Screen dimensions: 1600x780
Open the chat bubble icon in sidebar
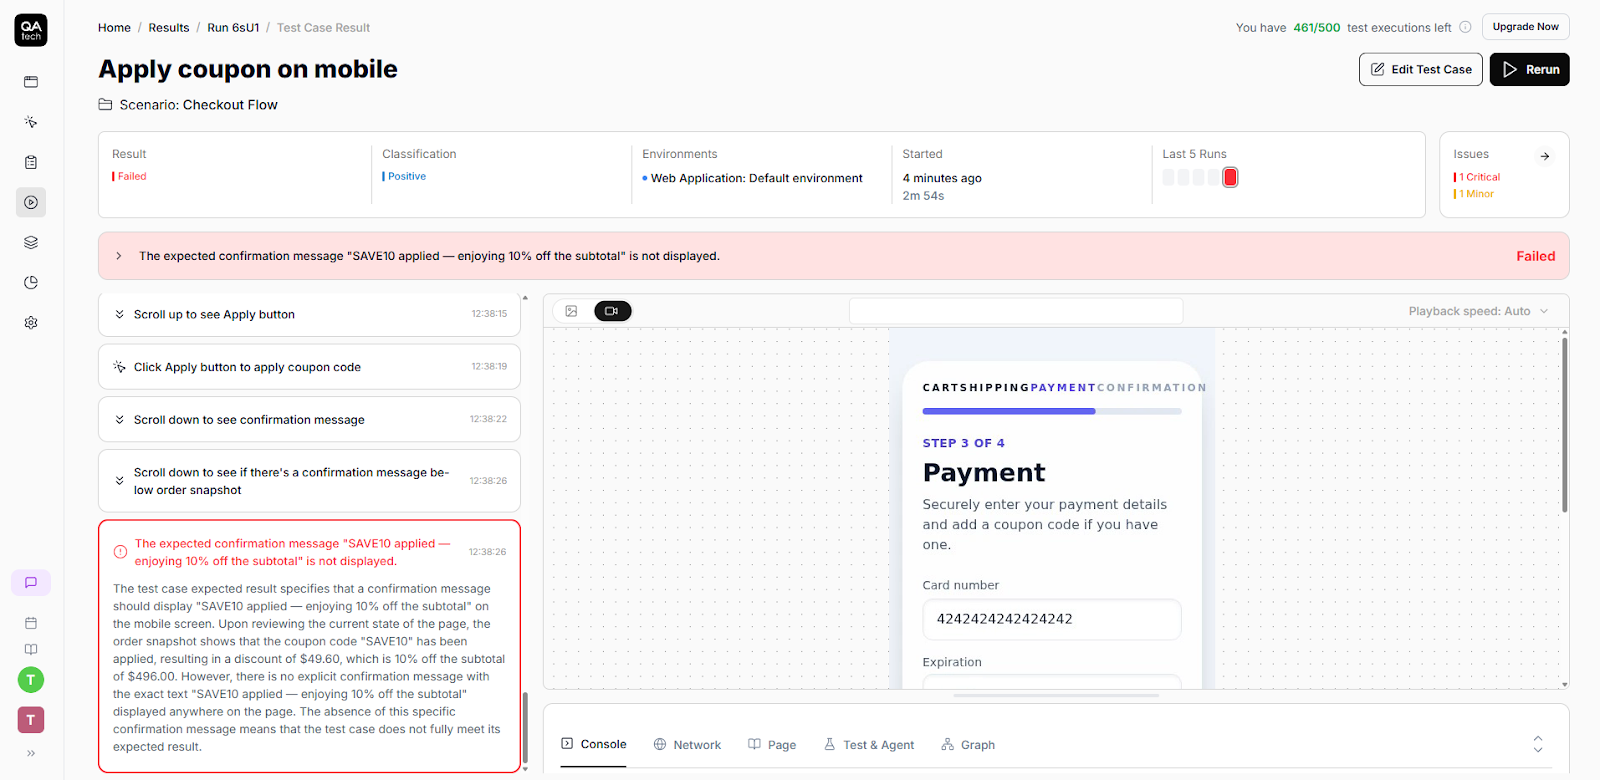(x=31, y=583)
